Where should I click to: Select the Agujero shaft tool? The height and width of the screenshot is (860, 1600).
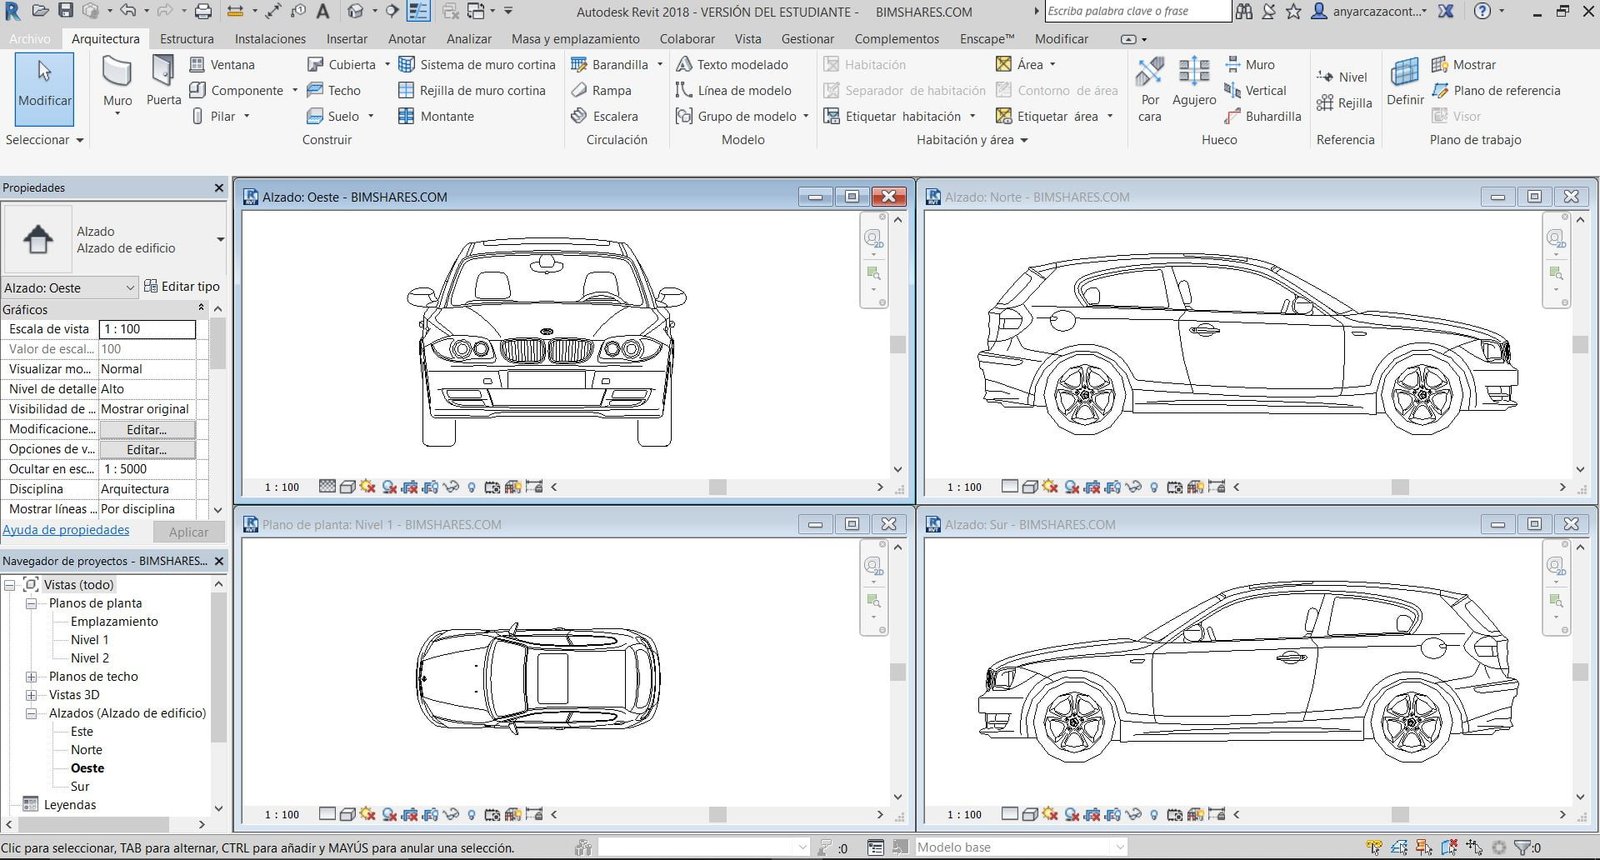tap(1194, 82)
